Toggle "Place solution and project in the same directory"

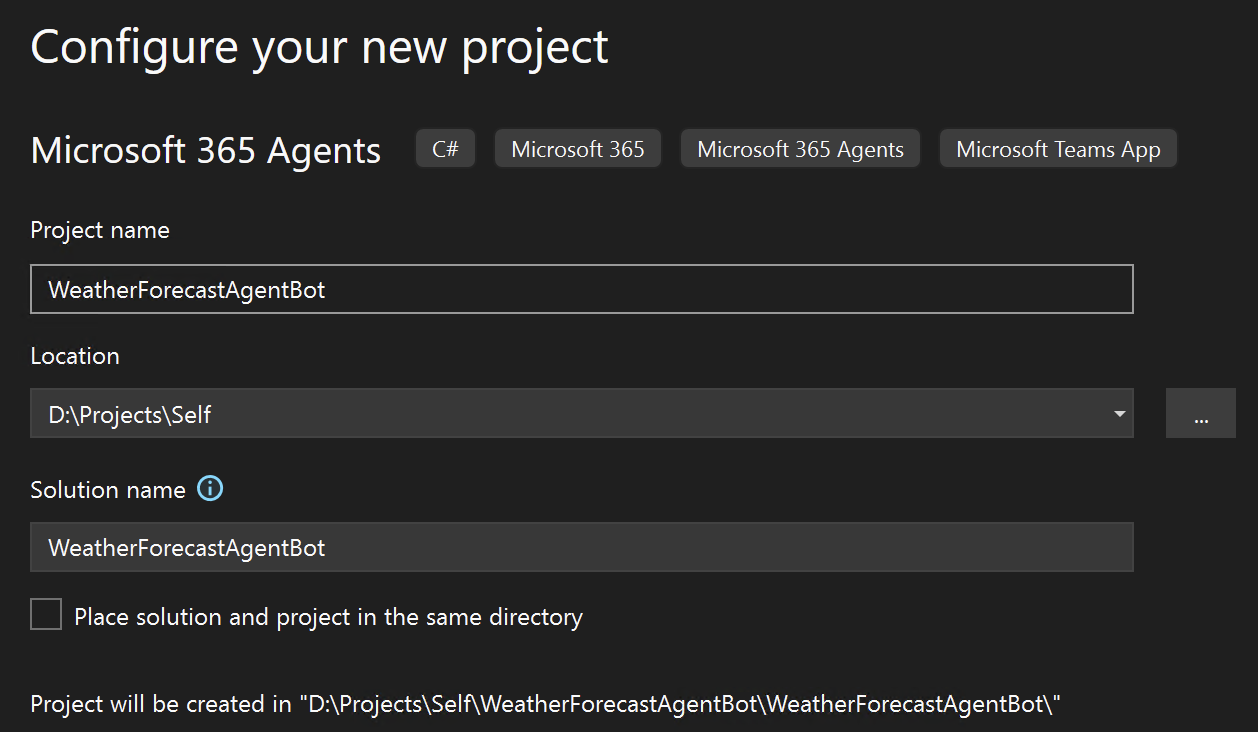point(46,614)
